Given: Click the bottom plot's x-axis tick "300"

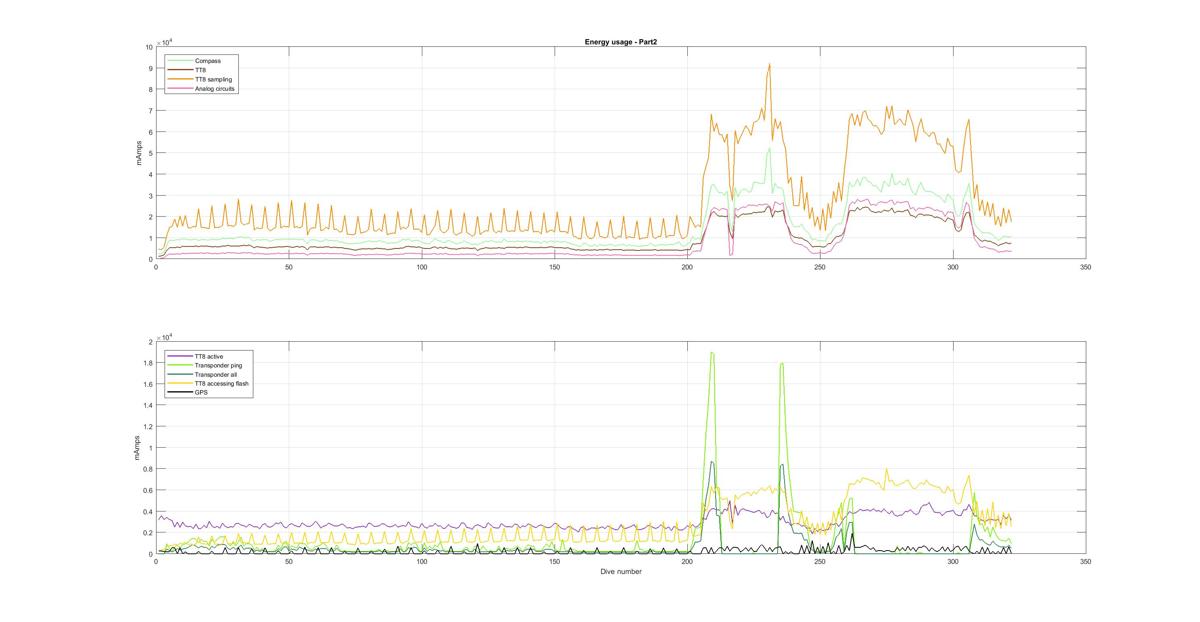Looking at the screenshot, I should (953, 562).
